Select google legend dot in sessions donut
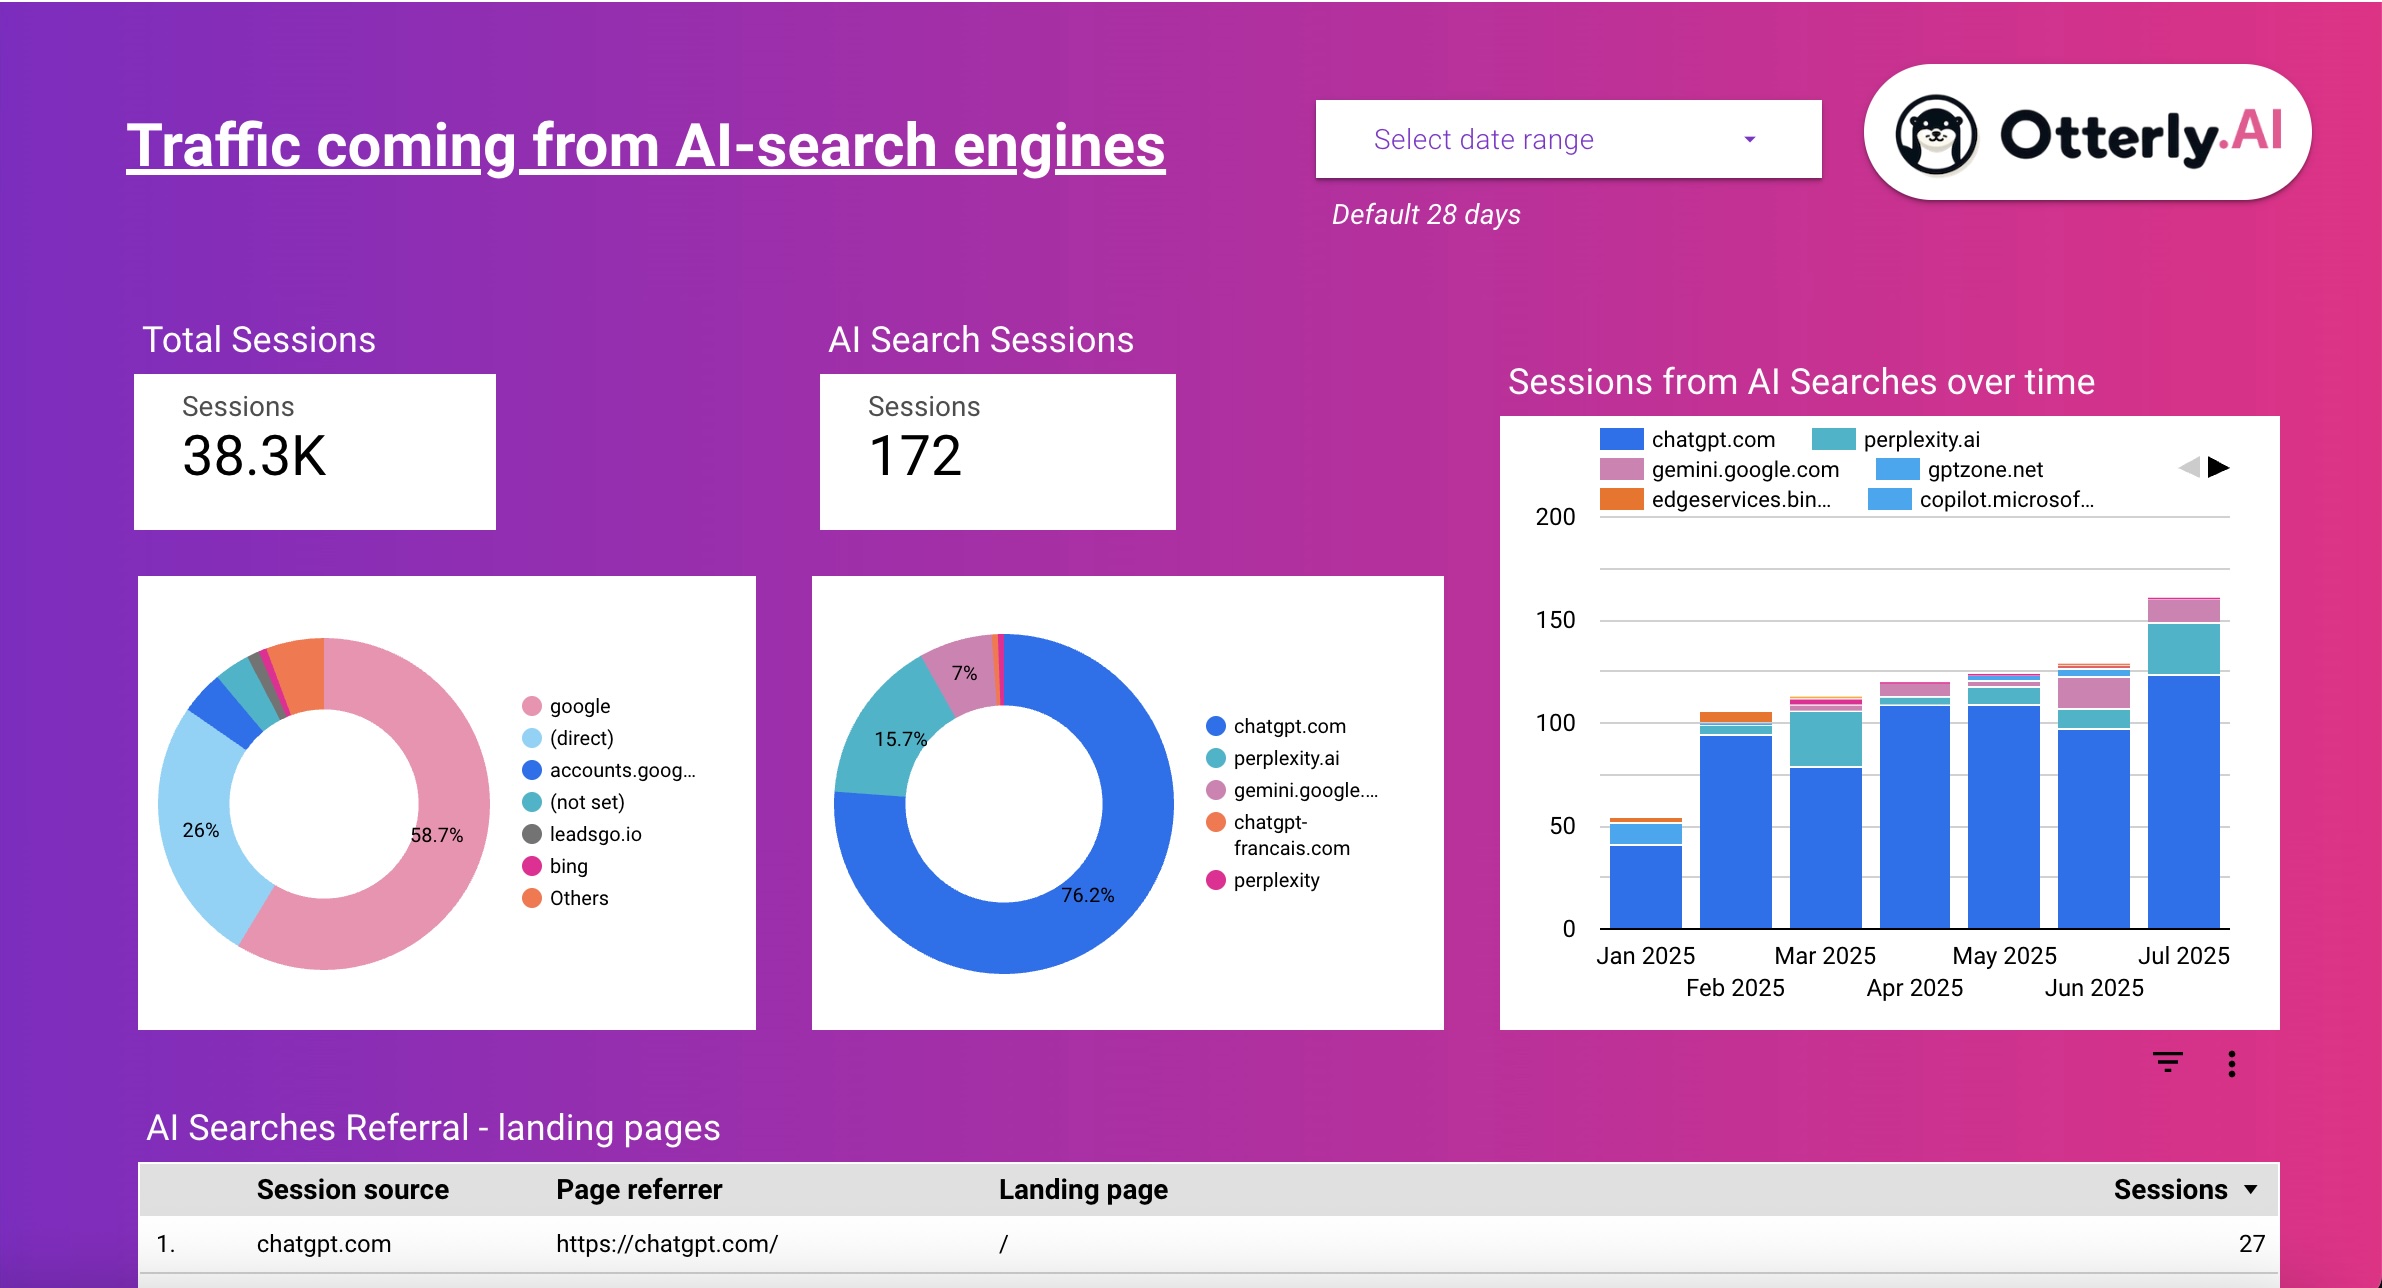 pos(532,706)
